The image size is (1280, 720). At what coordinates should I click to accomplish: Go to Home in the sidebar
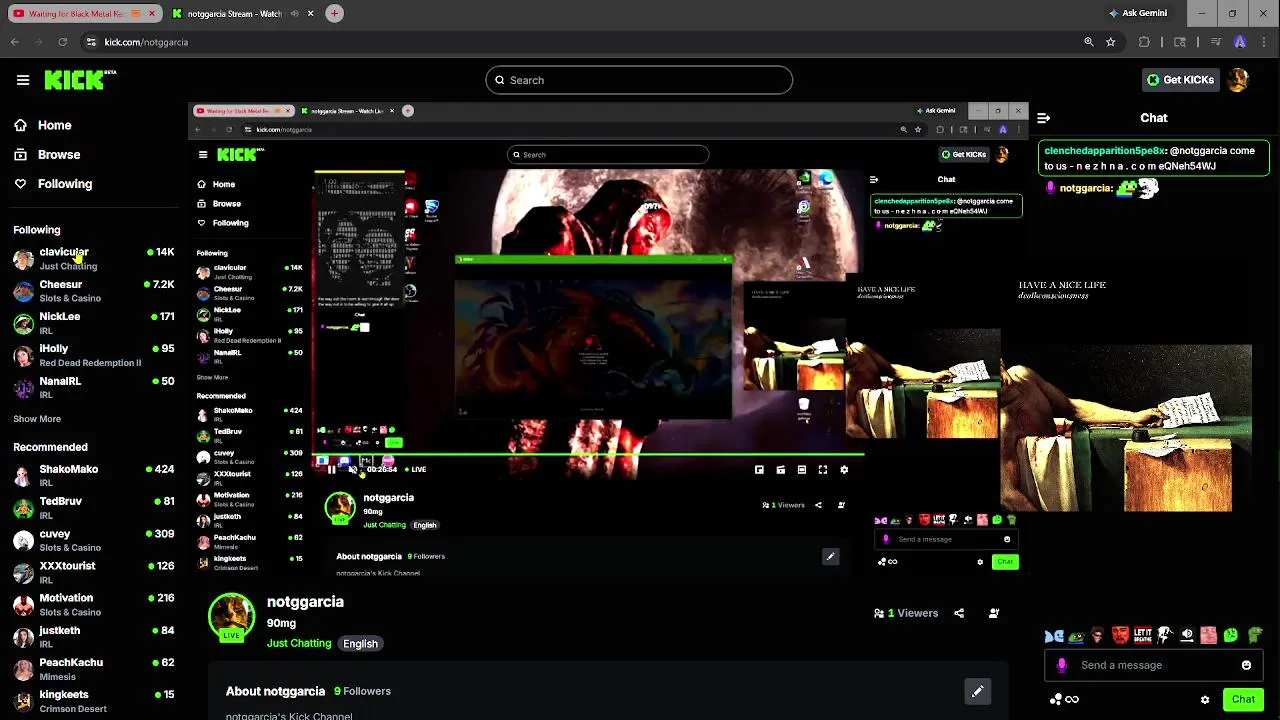click(43, 125)
